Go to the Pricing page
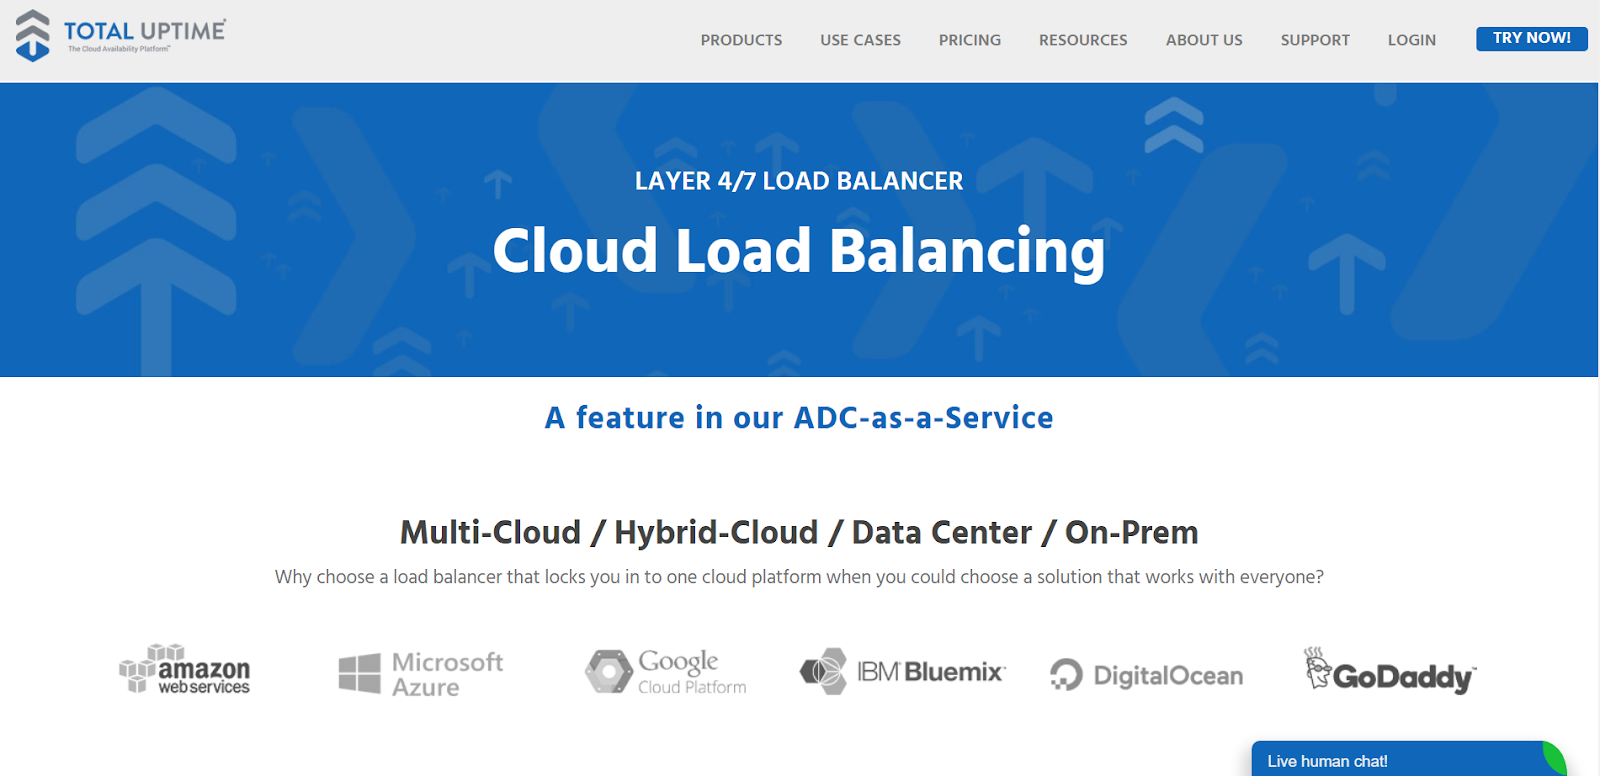 [969, 40]
